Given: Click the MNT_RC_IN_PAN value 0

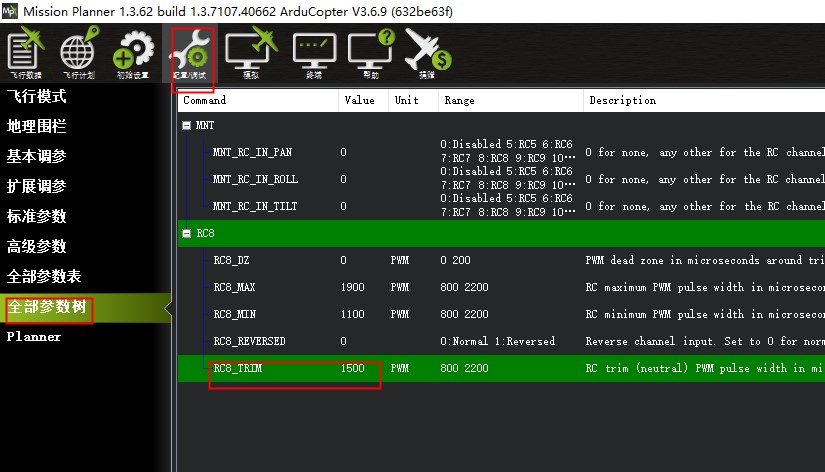Looking at the screenshot, I should (x=343, y=152).
